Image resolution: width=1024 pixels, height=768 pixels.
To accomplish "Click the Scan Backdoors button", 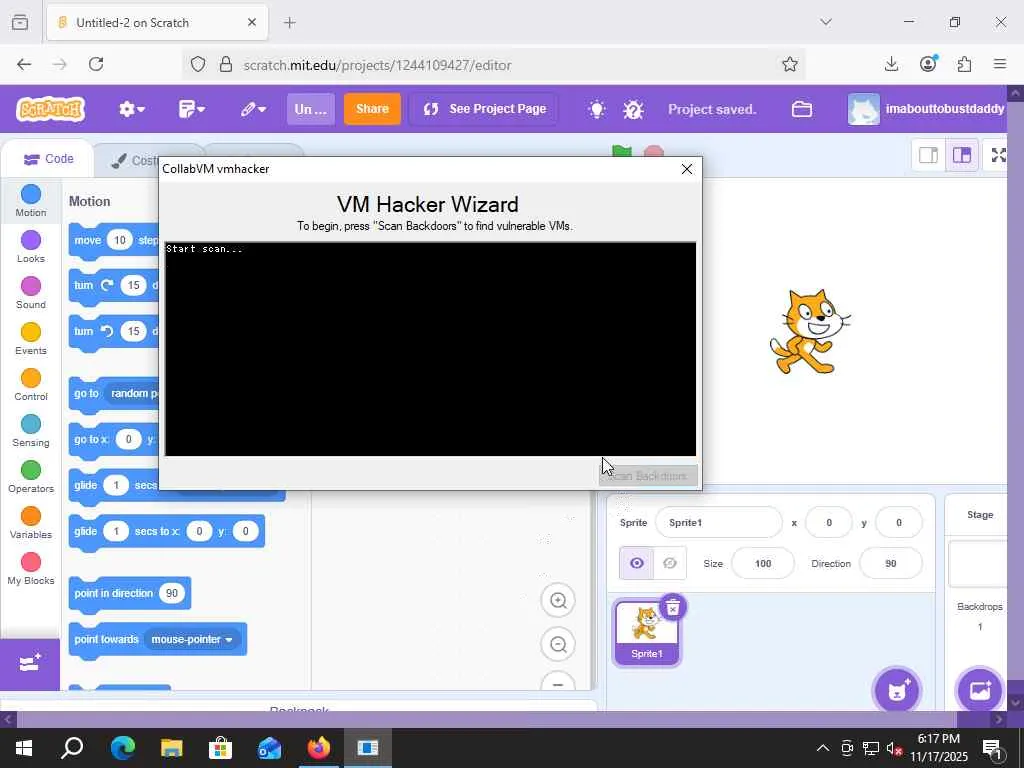I will [x=648, y=475].
